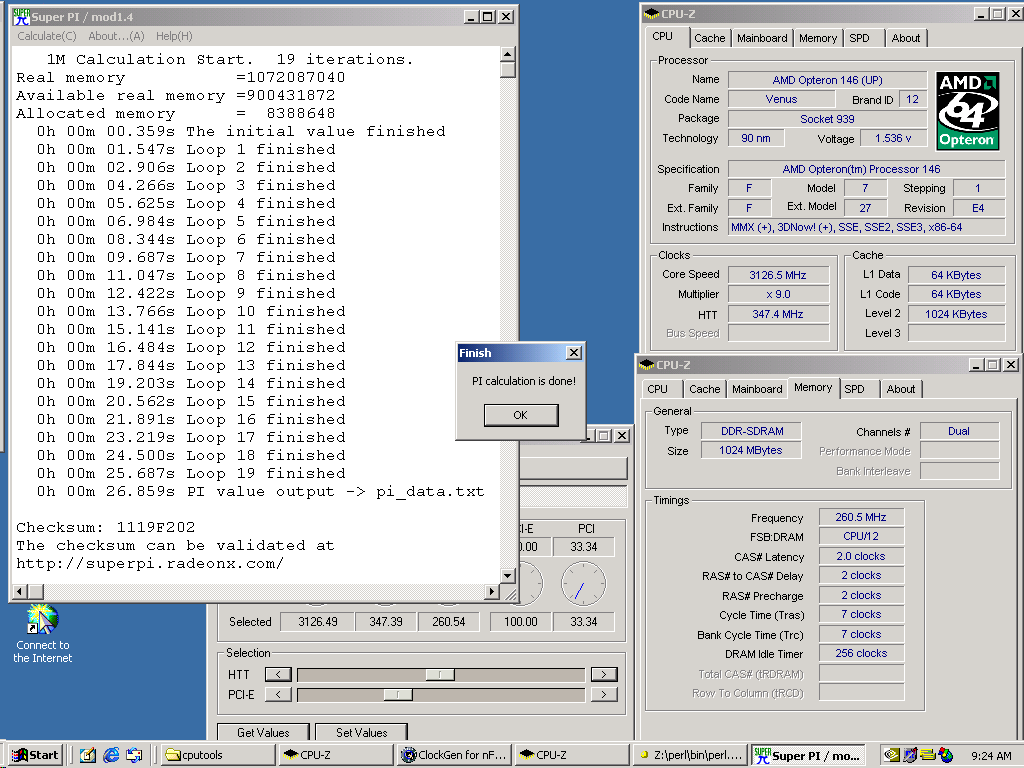Click Super PI title bar icon
The height and width of the screenshot is (768, 1024).
click(x=21, y=16)
